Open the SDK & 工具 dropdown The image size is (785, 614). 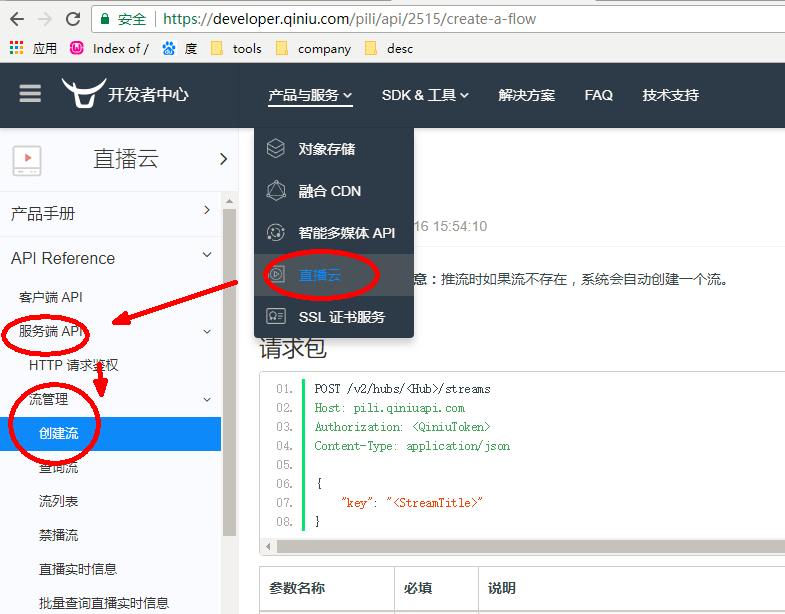425,95
